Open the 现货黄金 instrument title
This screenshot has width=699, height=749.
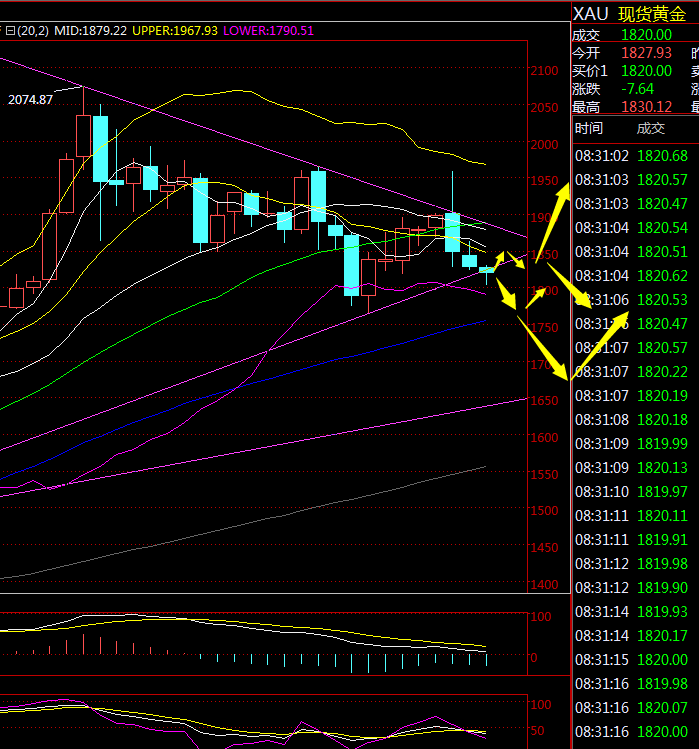pos(653,14)
